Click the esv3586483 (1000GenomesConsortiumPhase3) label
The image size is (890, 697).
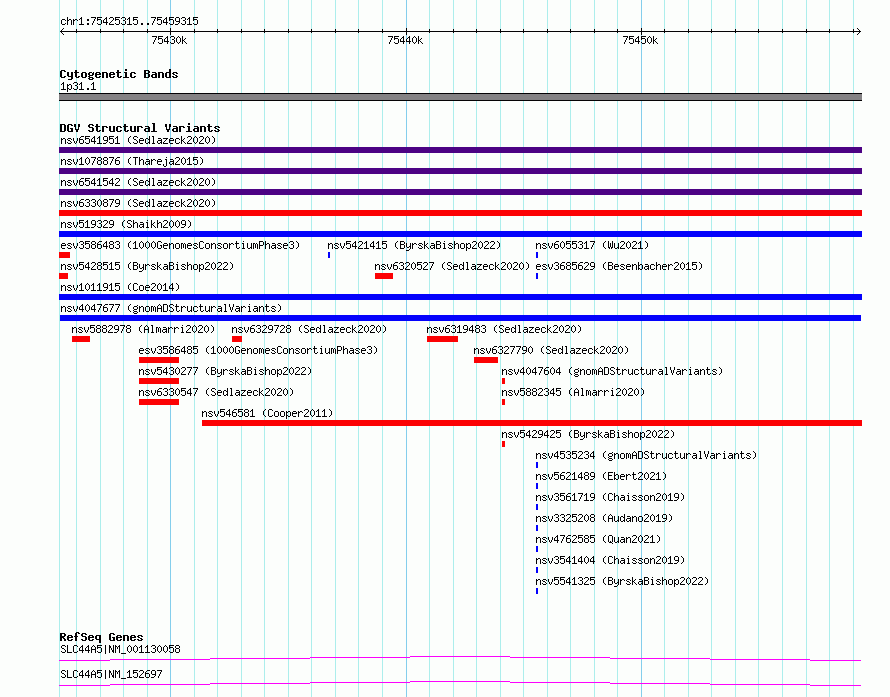180,245
